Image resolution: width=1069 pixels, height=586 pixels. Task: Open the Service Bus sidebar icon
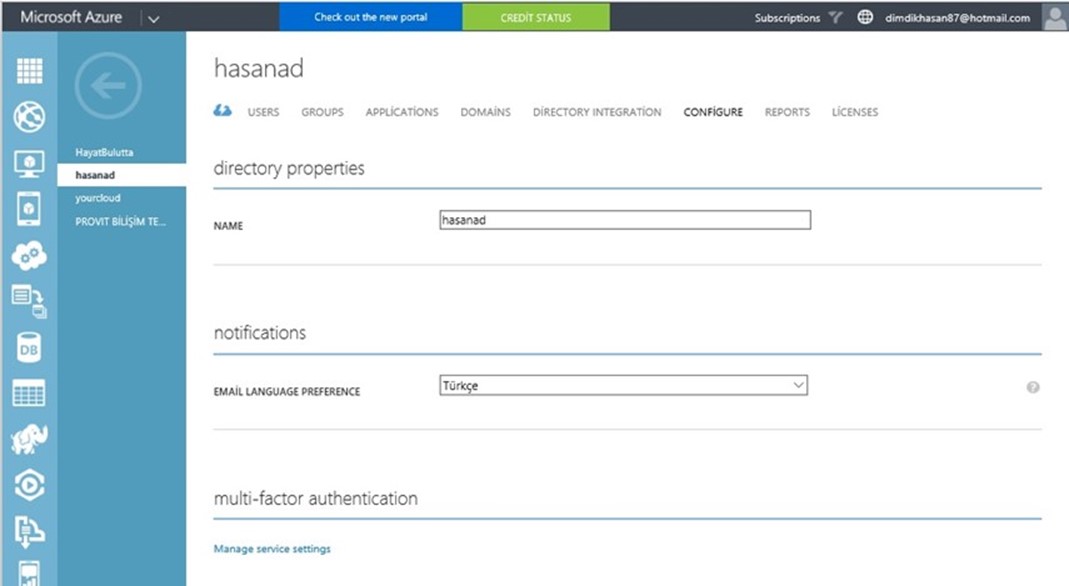(29, 531)
